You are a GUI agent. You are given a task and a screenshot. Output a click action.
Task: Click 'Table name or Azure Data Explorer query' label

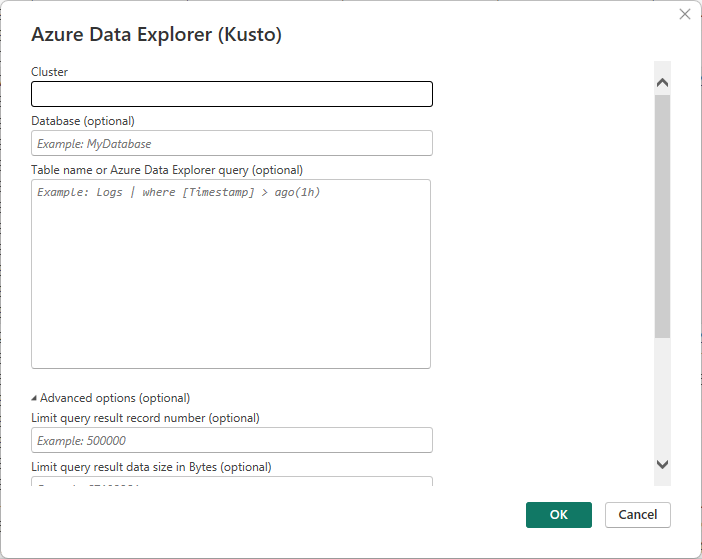tap(167, 170)
